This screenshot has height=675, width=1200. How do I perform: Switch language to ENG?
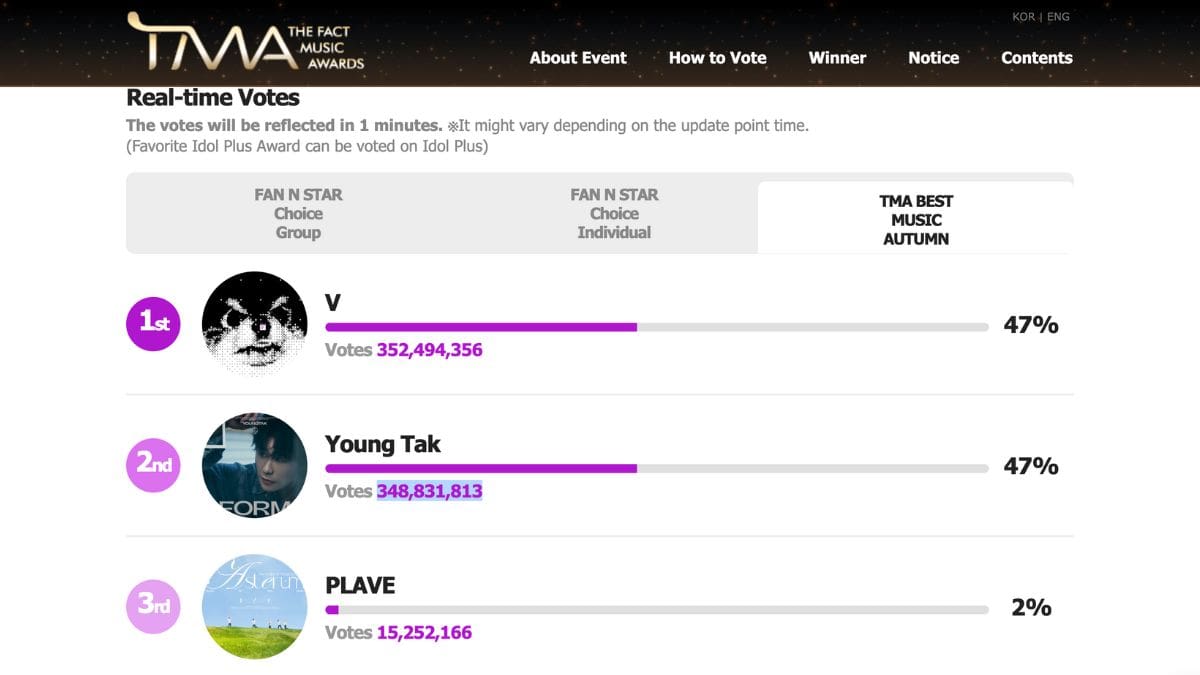coord(1058,17)
